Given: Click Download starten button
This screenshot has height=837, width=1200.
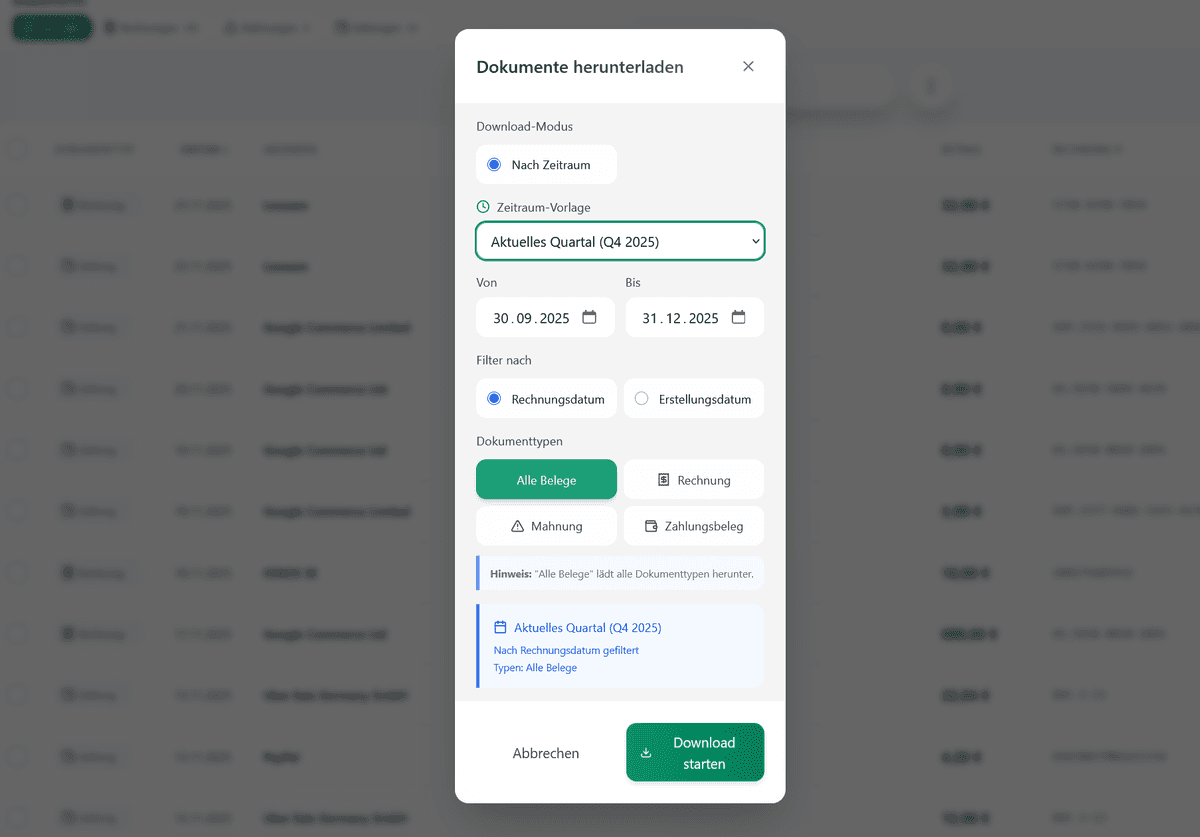Looking at the screenshot, I should point(695,753).
